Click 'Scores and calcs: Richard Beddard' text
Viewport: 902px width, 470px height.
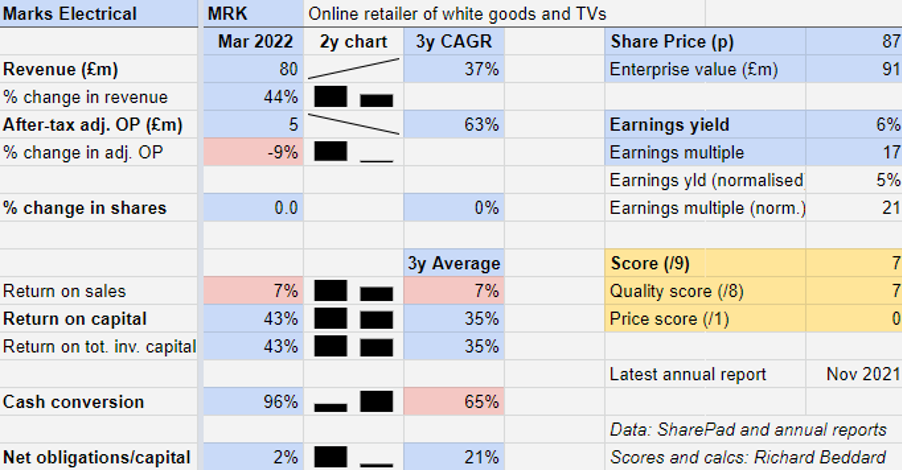click(748, 457)
